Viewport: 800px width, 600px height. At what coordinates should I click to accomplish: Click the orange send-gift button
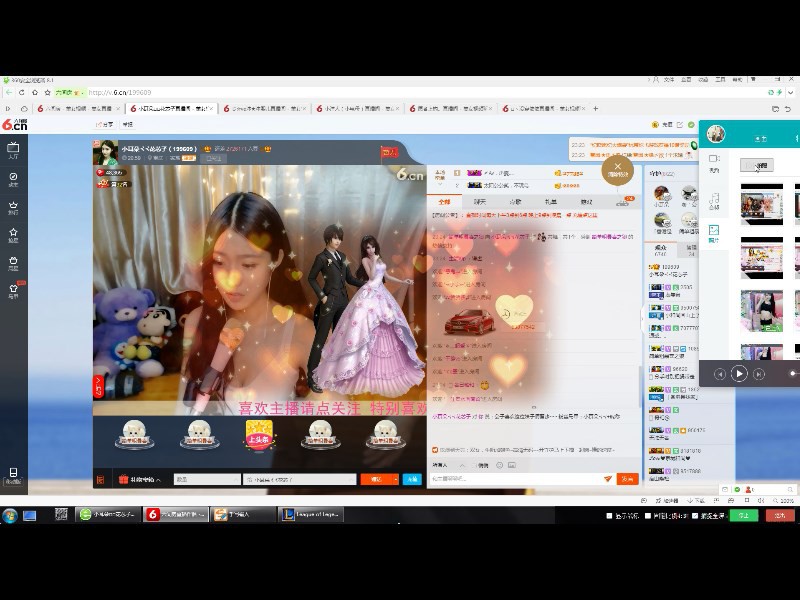point(376,479)
